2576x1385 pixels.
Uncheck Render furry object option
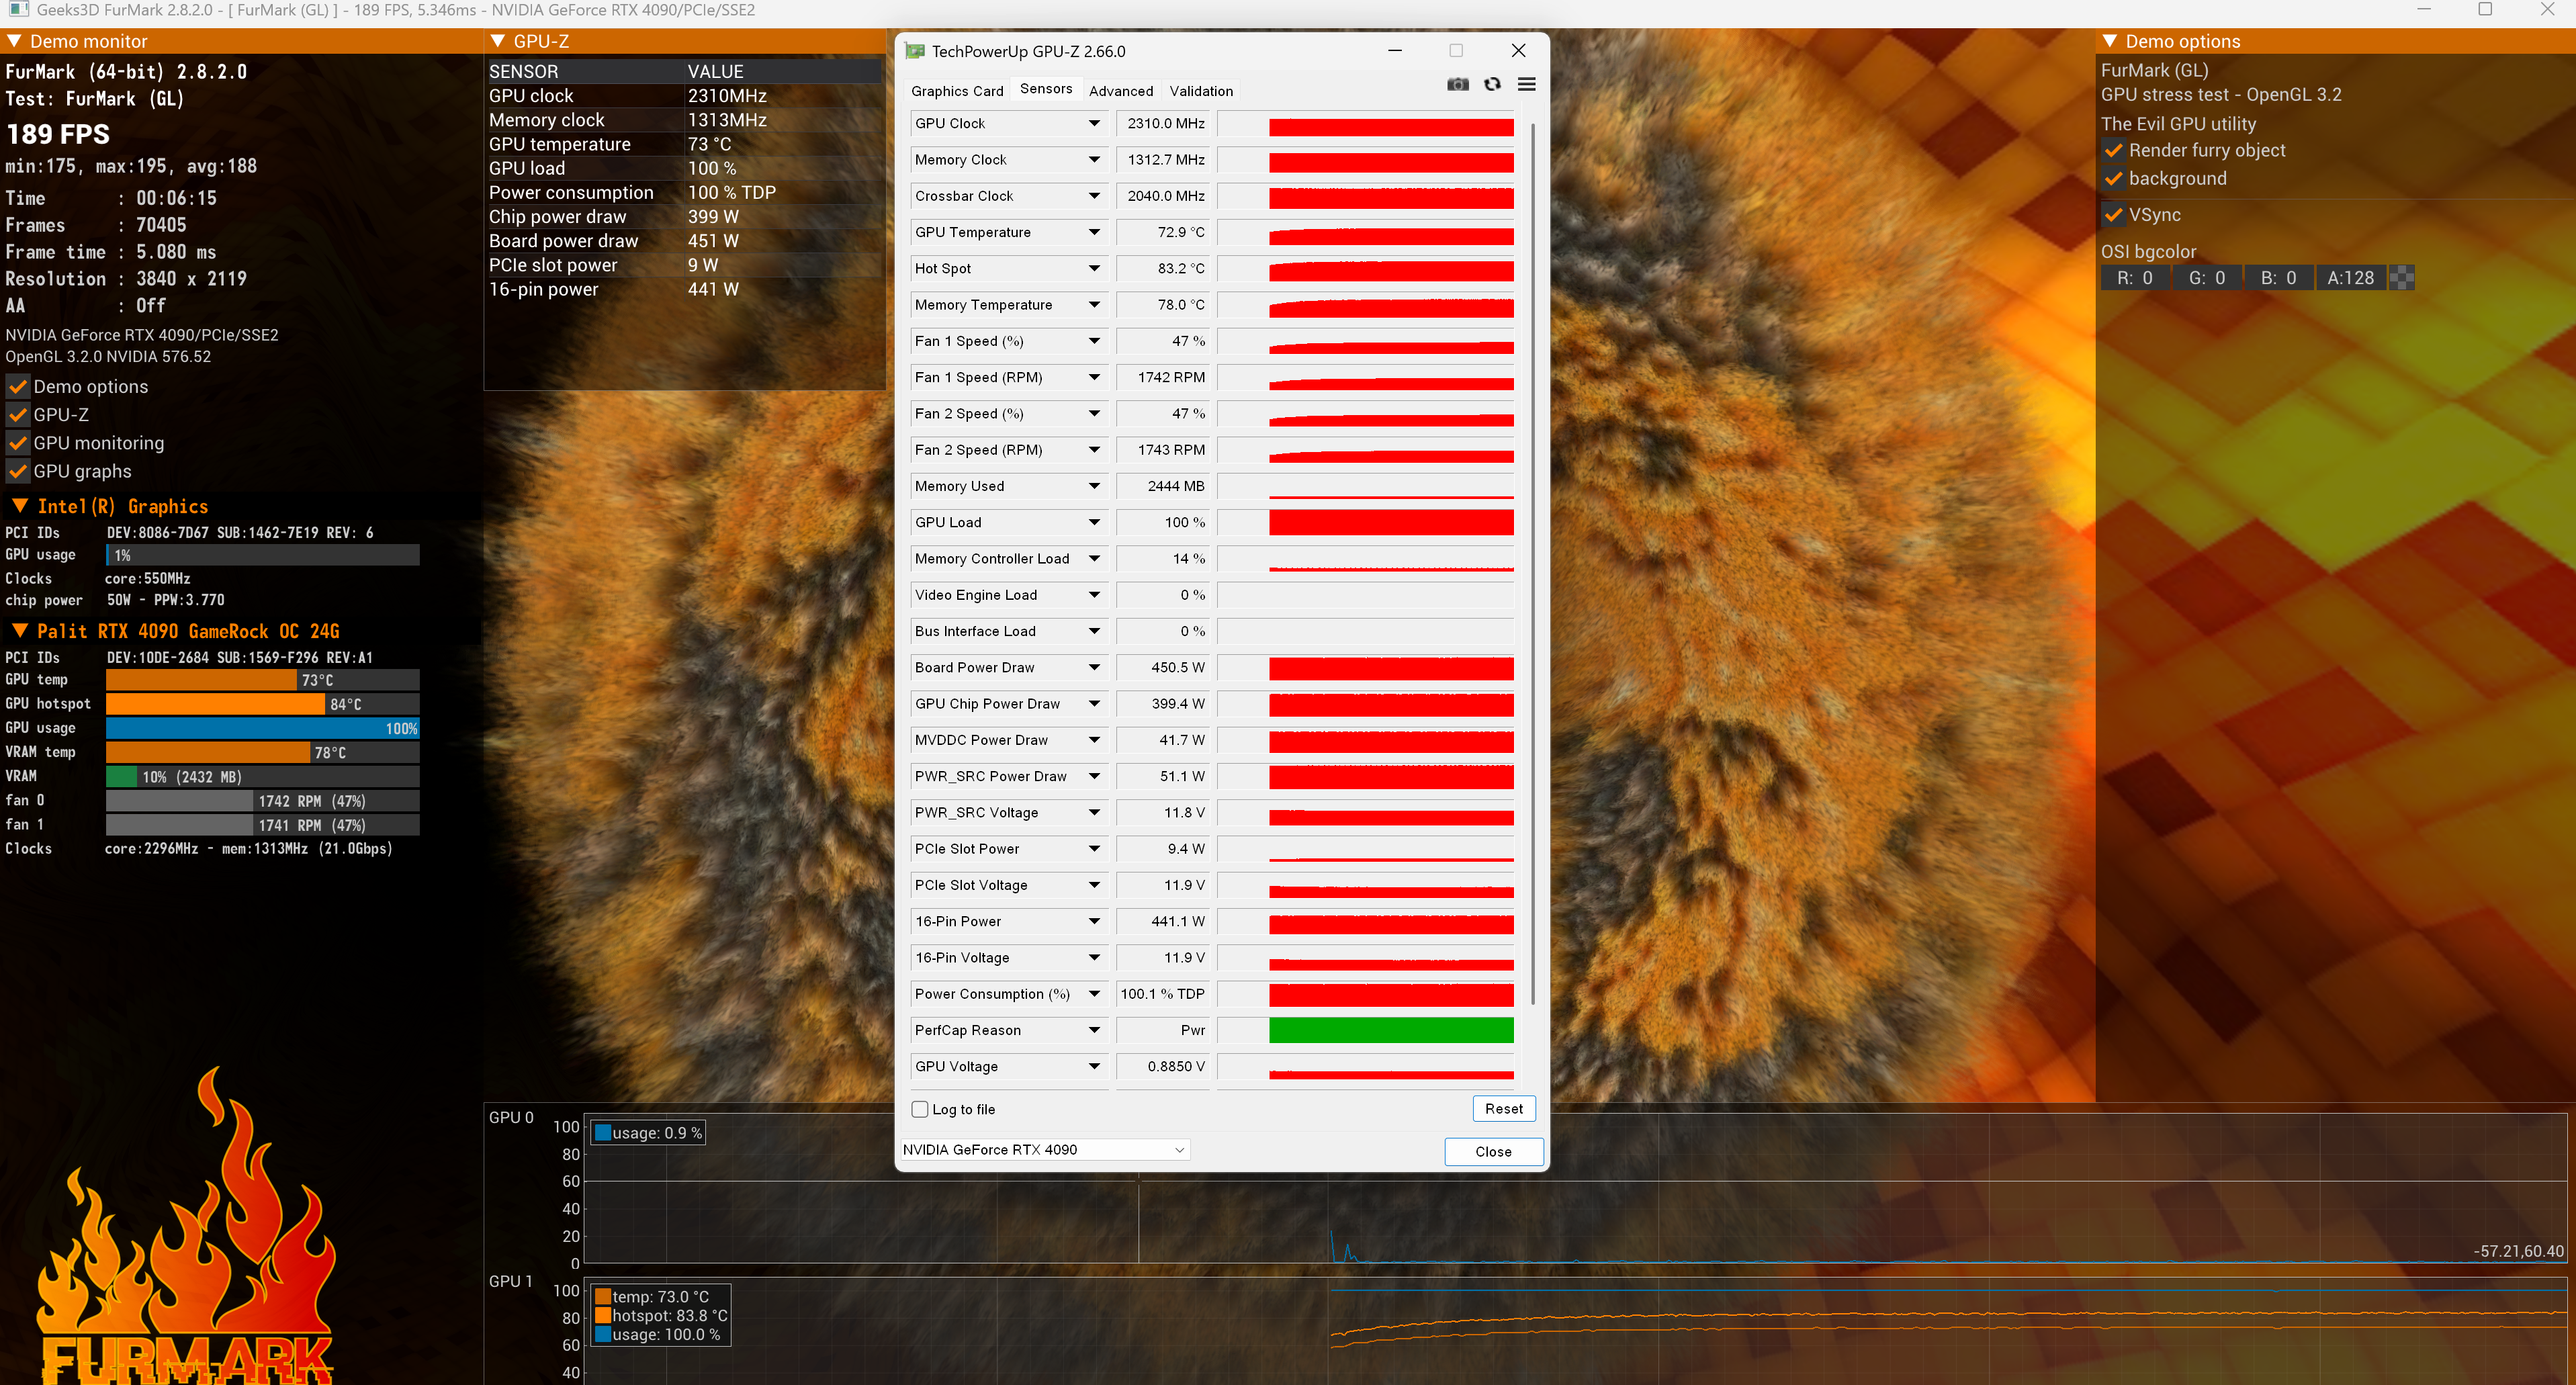2113,151
